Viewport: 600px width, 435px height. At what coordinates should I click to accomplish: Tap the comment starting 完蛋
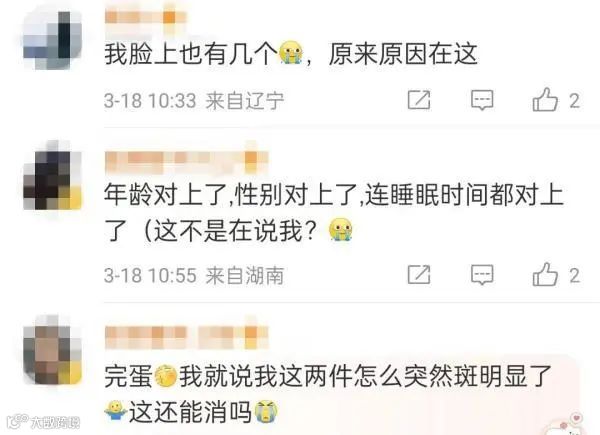328,394
